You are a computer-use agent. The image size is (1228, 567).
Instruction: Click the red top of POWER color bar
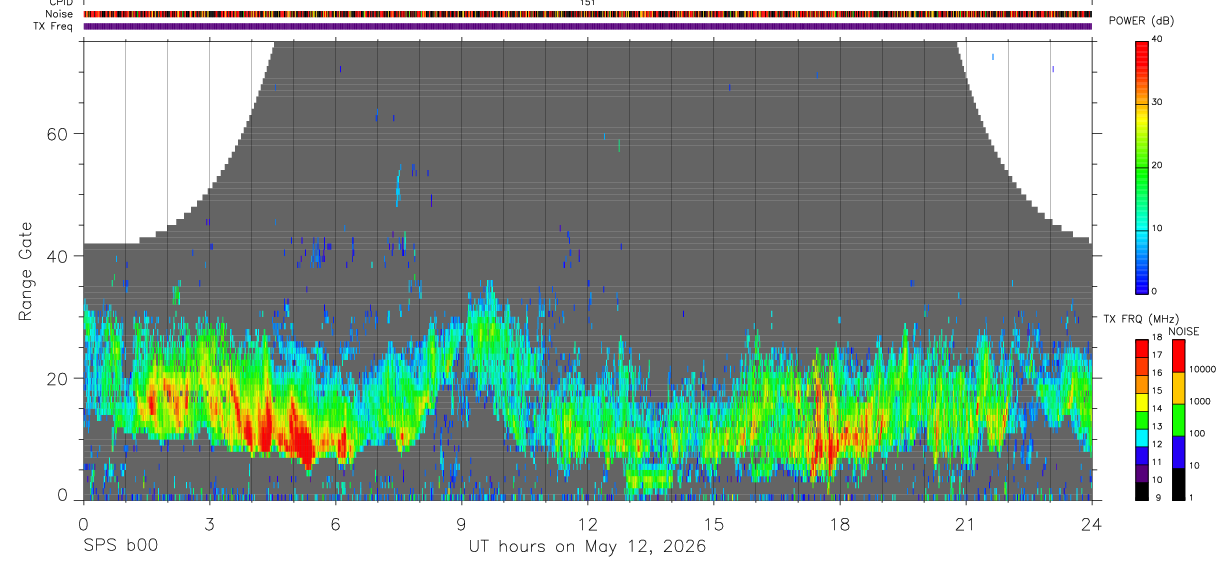[x=1142, y=45]
